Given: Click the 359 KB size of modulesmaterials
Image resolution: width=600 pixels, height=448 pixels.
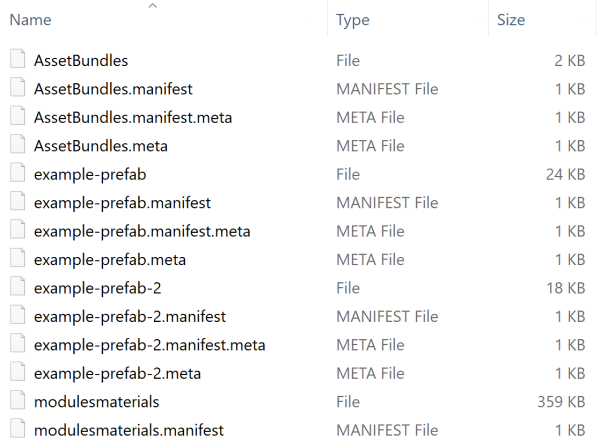Looking at the screenshot, I should pyautogui.click(x=561, y=402).
